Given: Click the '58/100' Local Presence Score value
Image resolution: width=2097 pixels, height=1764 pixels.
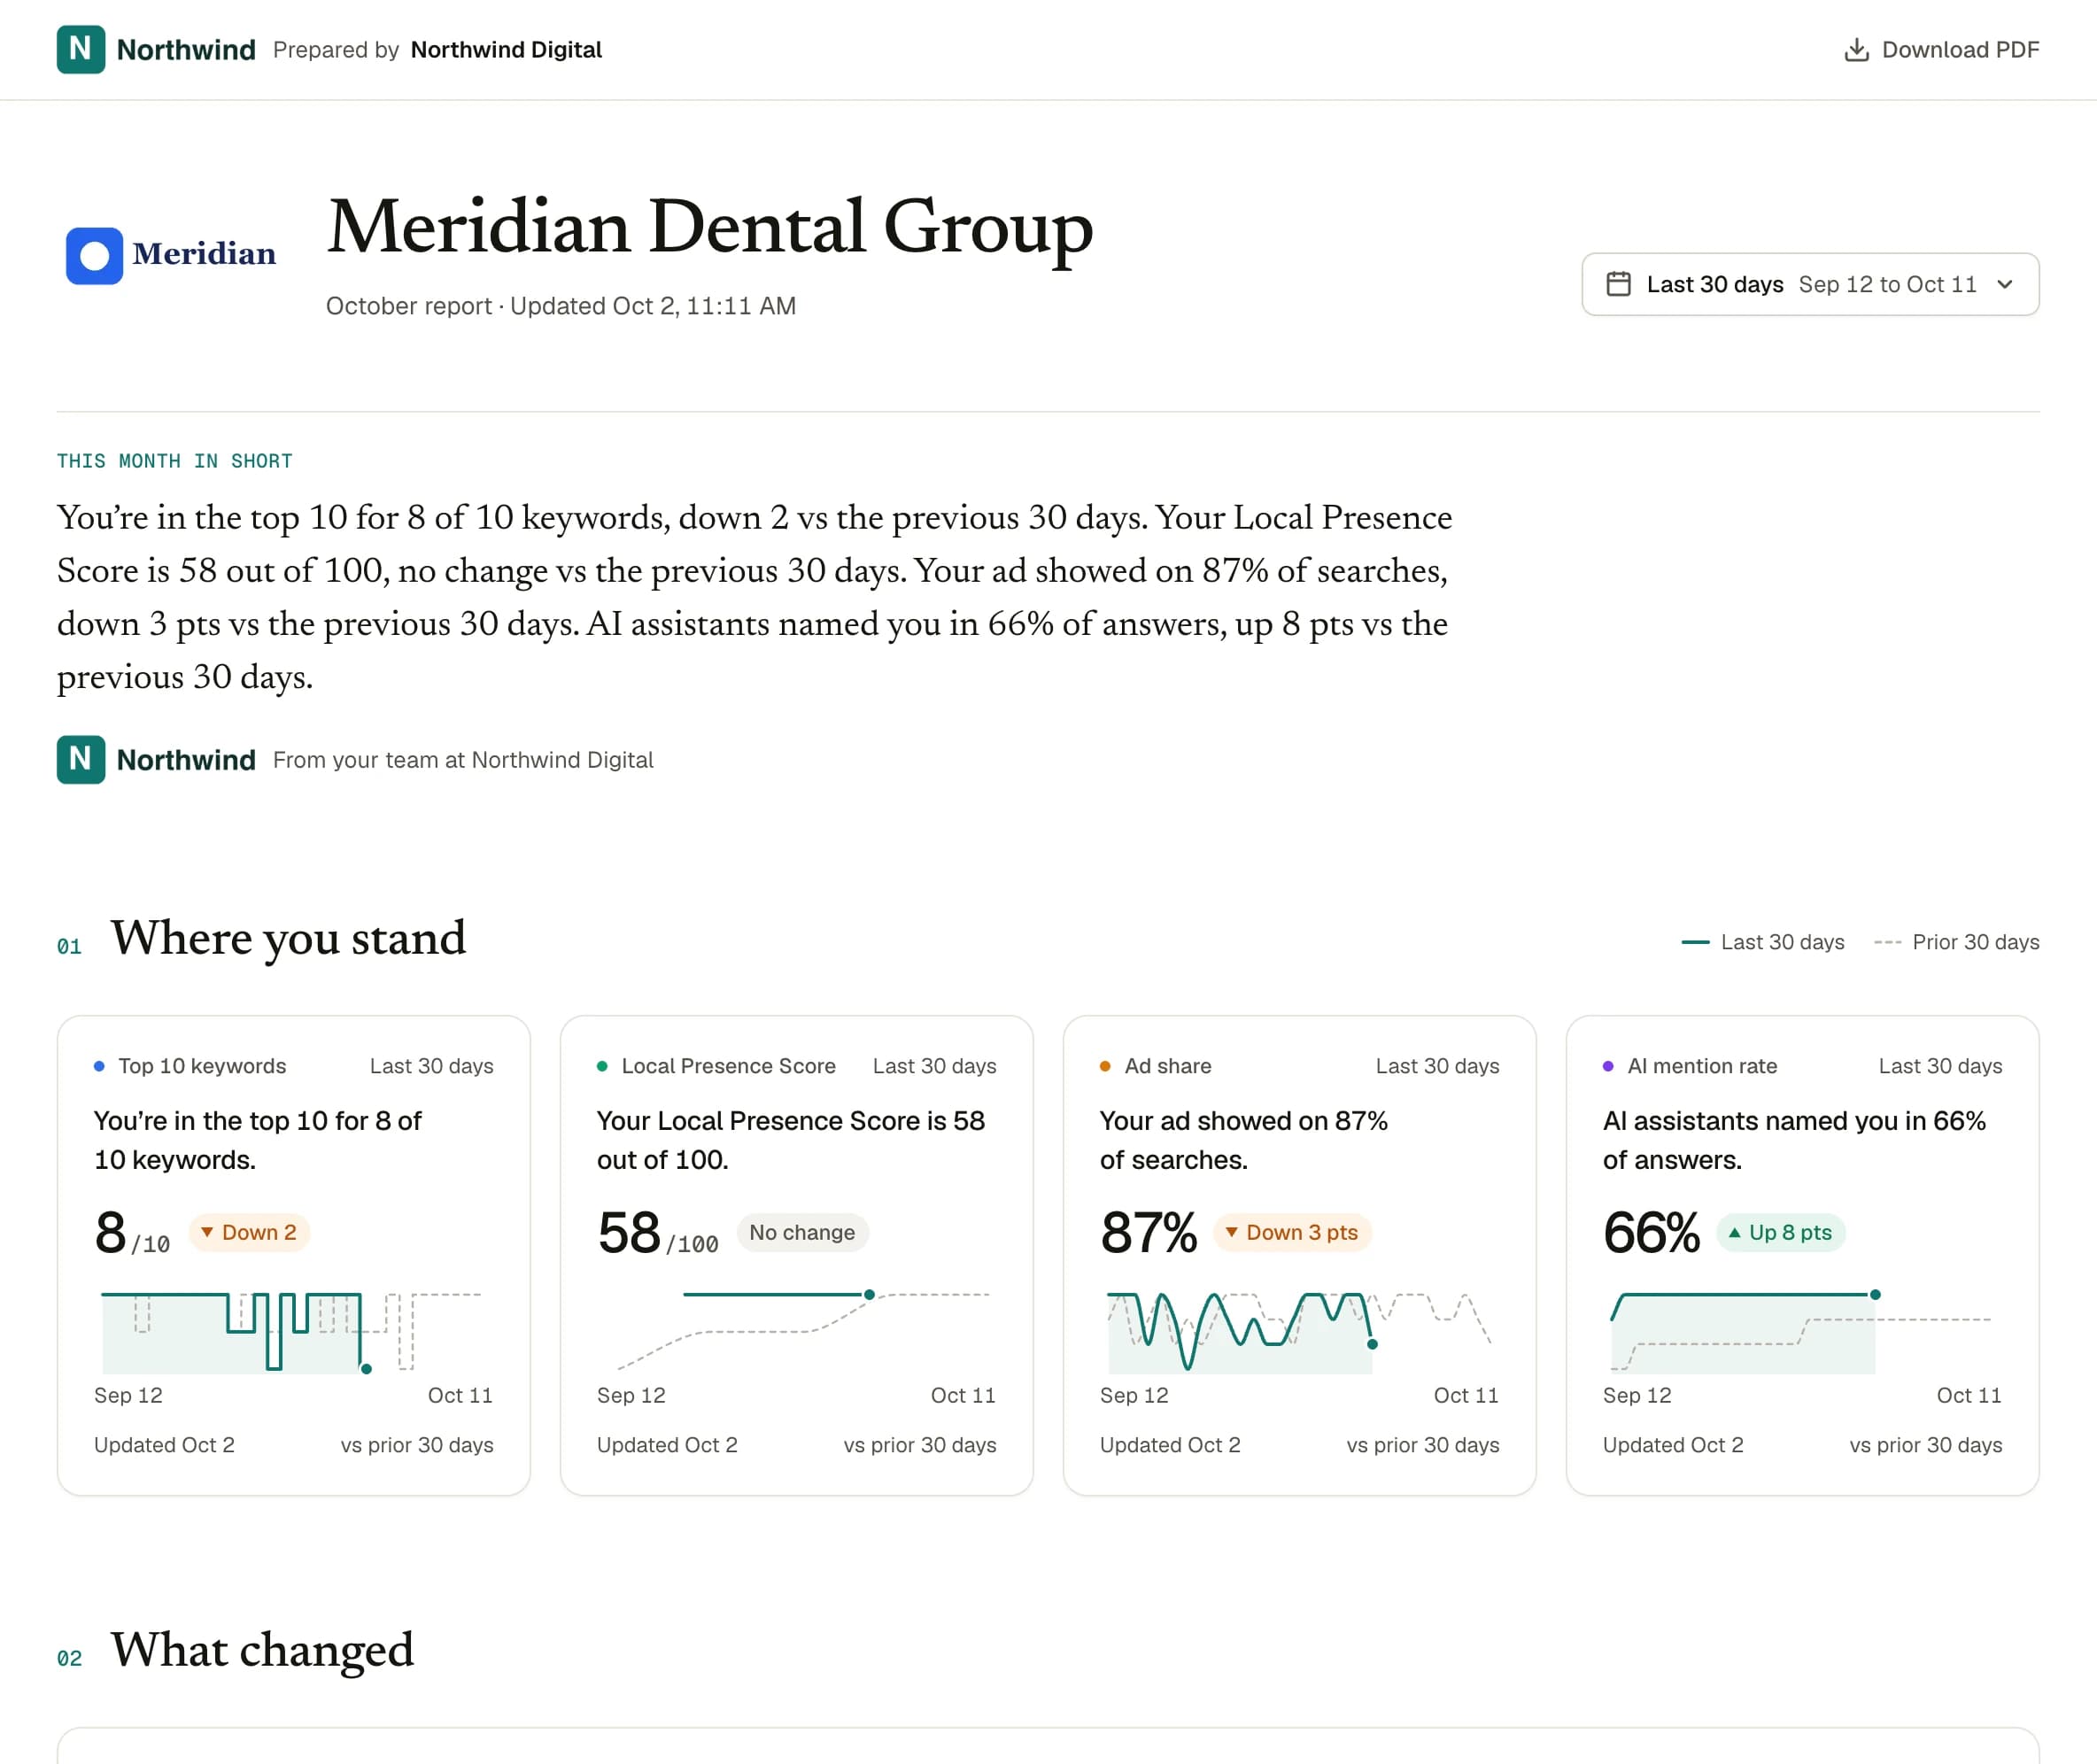Looking at the screenshot, I should (658, 1233).
